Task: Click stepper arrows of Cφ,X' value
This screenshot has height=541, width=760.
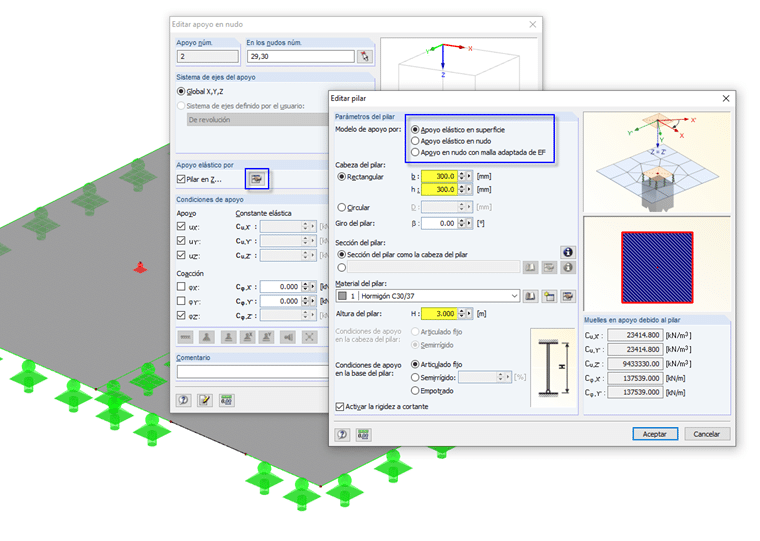Action: (305, 286)
